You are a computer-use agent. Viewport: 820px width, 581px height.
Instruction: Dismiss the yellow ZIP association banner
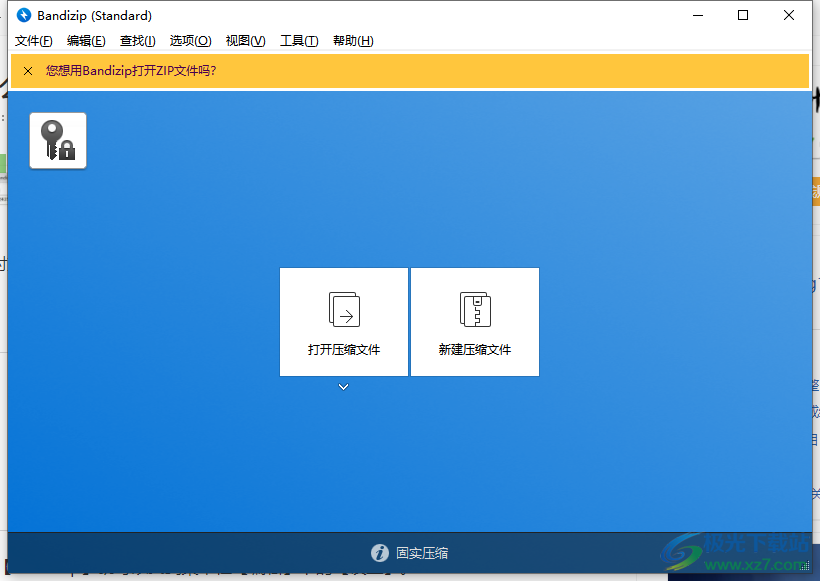tap(28, 71)
